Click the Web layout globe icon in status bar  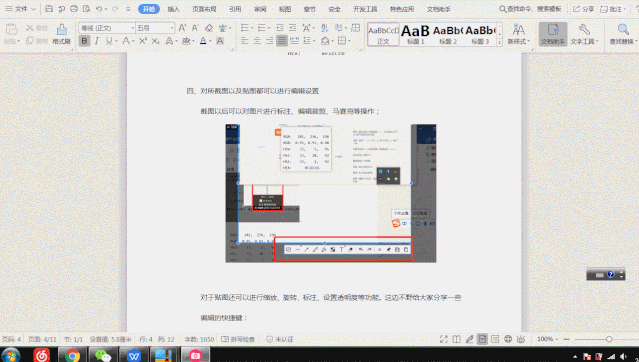[508, 339]
